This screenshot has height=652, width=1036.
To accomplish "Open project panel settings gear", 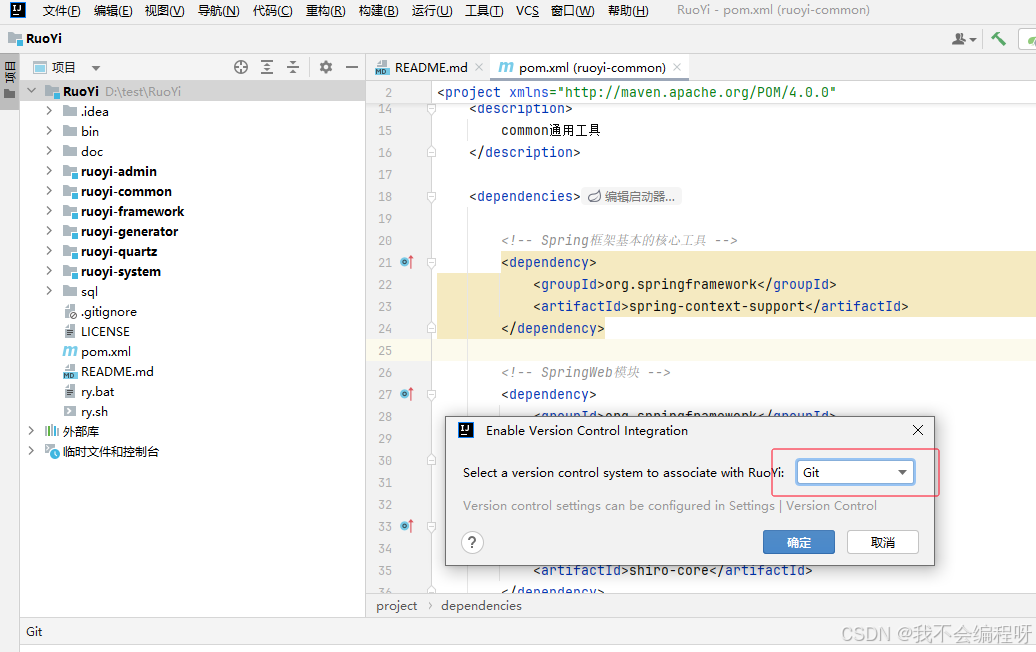I will click(x=326, y=67).
